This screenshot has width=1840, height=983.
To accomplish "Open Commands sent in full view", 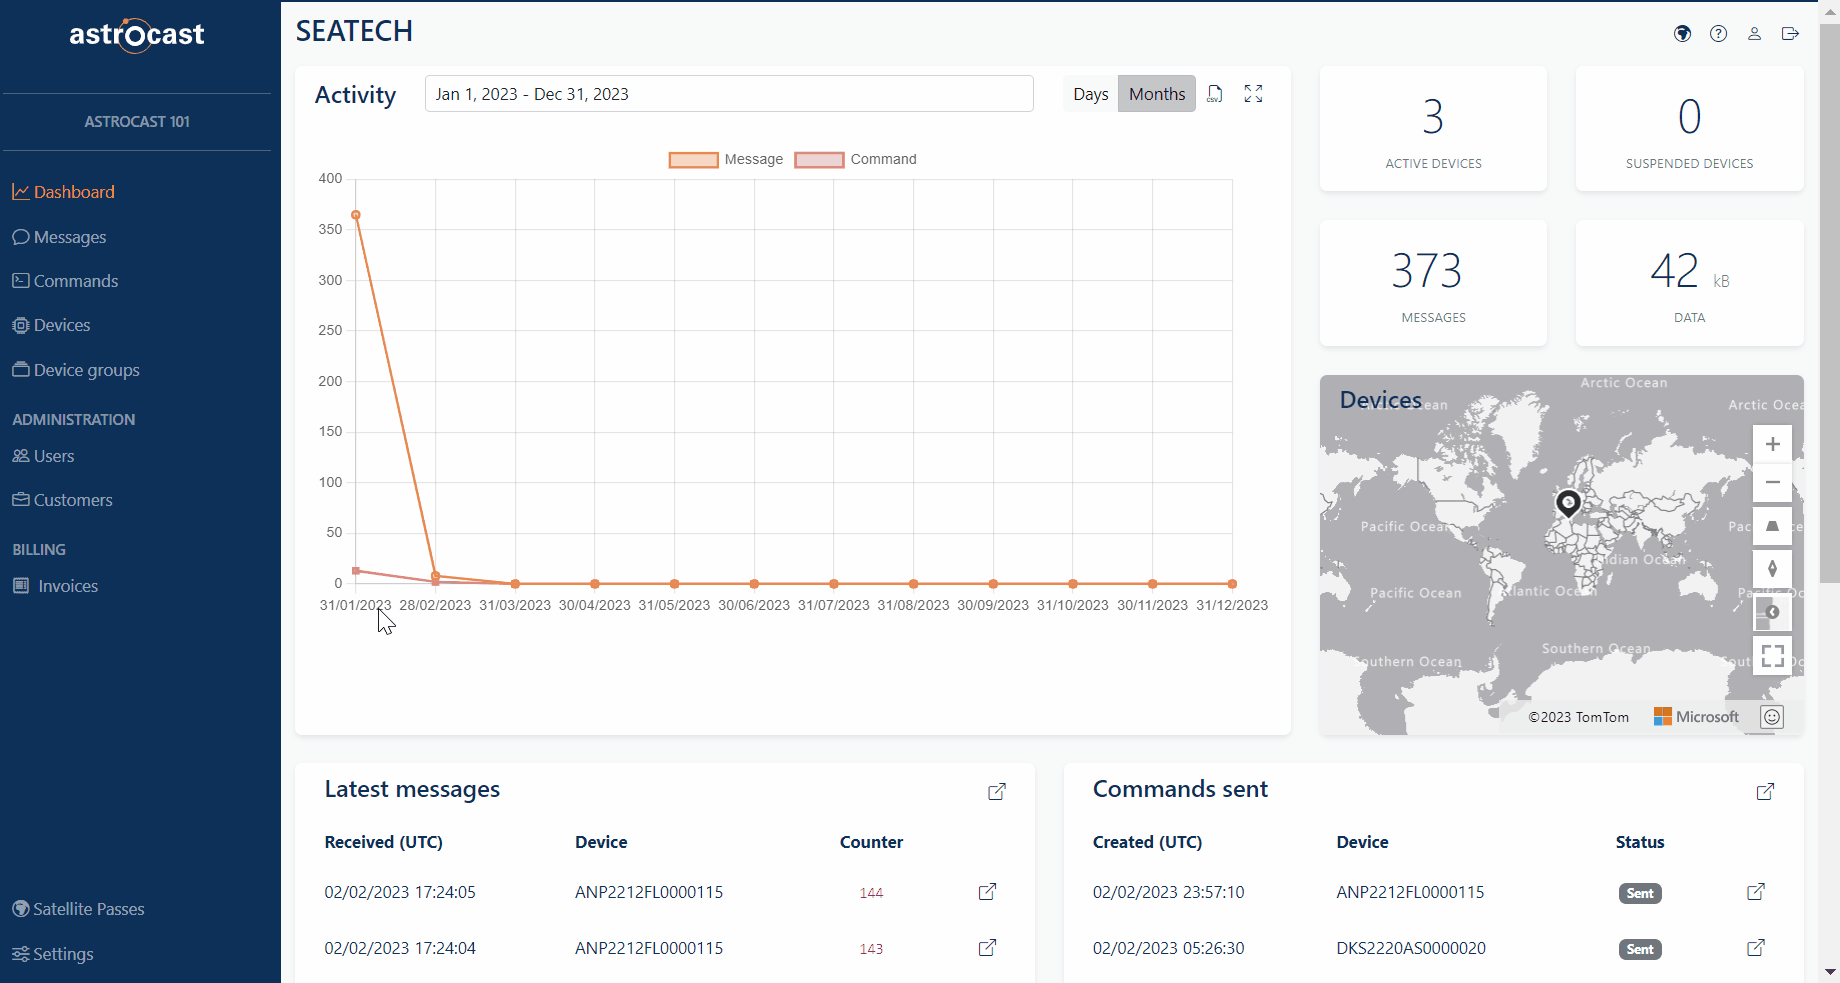I will [x=1765, y=792].
